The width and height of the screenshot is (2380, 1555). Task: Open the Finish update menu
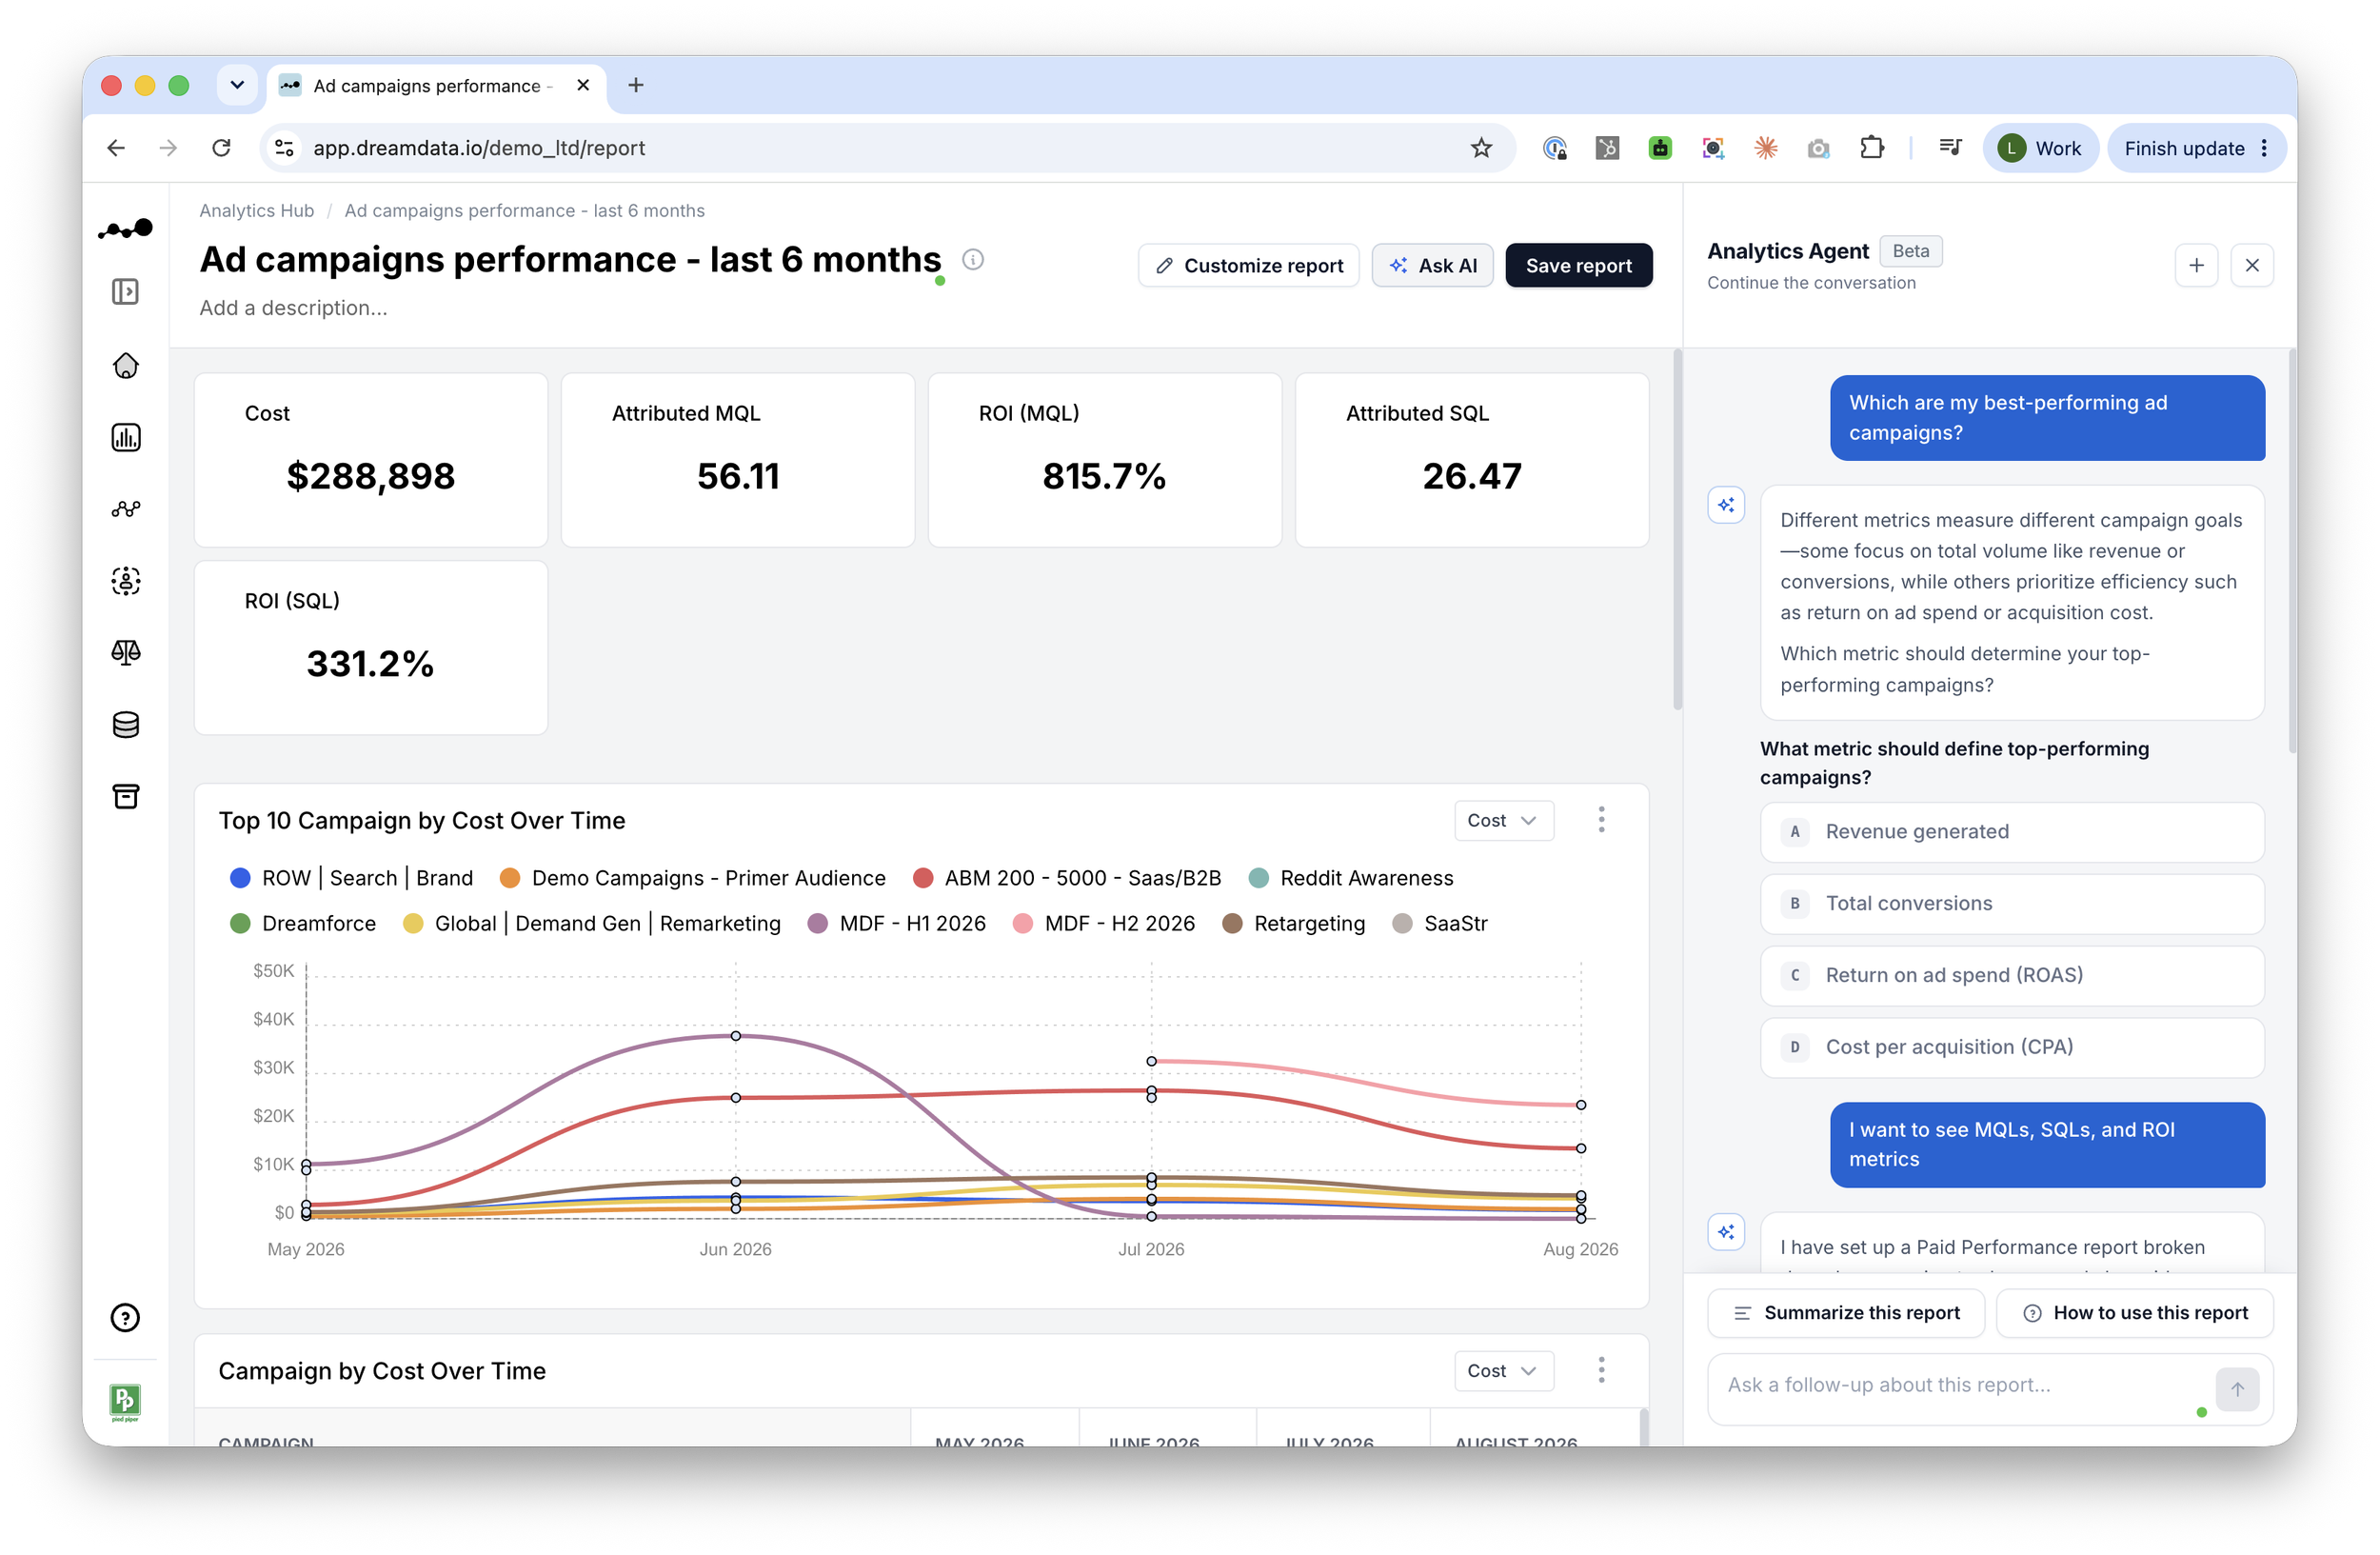(2196, 148)
